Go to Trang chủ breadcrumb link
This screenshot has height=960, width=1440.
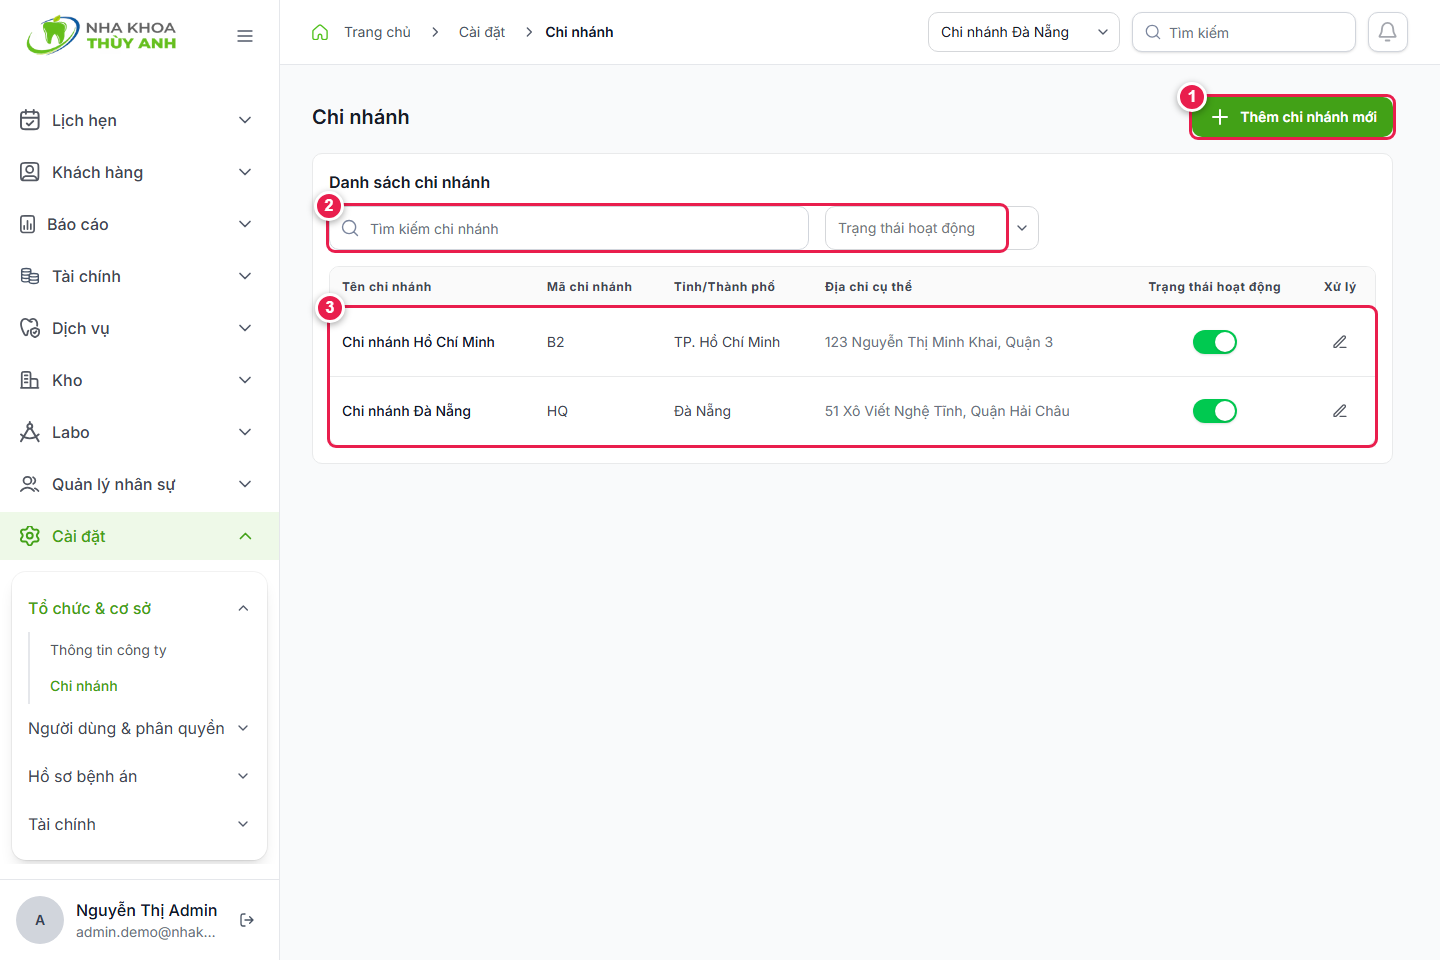pyautogui.click(x=377, y=32)
